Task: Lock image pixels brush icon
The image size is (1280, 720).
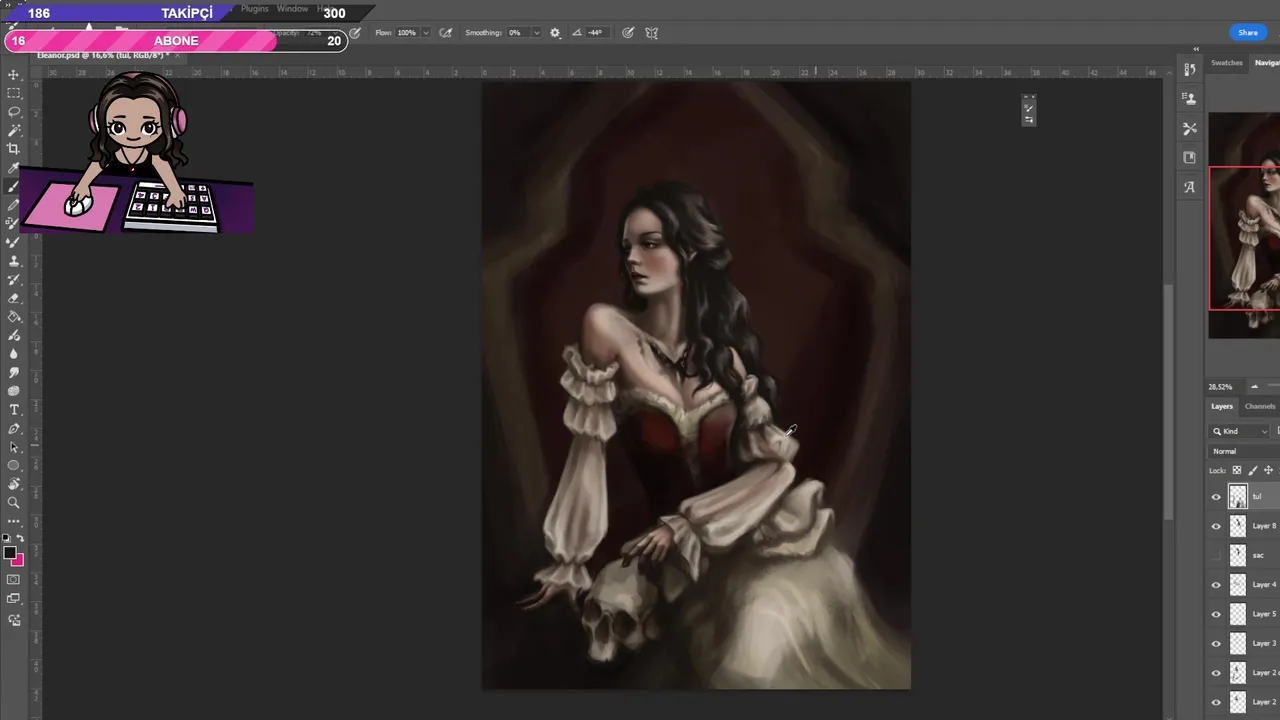Action: [1252, 470]
